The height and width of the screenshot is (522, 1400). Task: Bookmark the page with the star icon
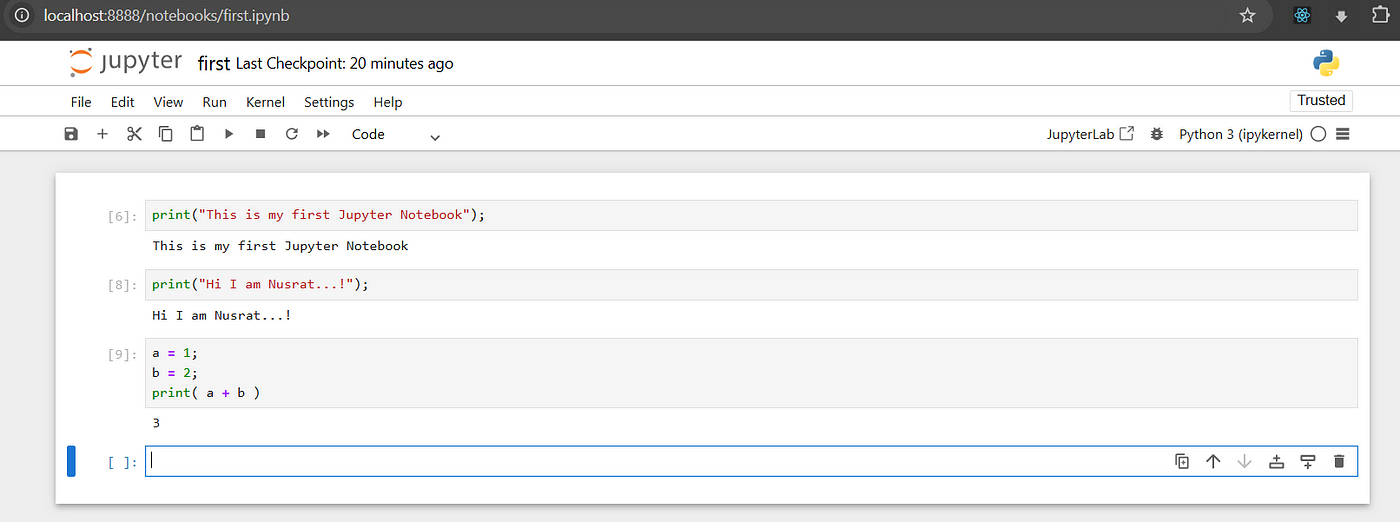point(1247,16)
